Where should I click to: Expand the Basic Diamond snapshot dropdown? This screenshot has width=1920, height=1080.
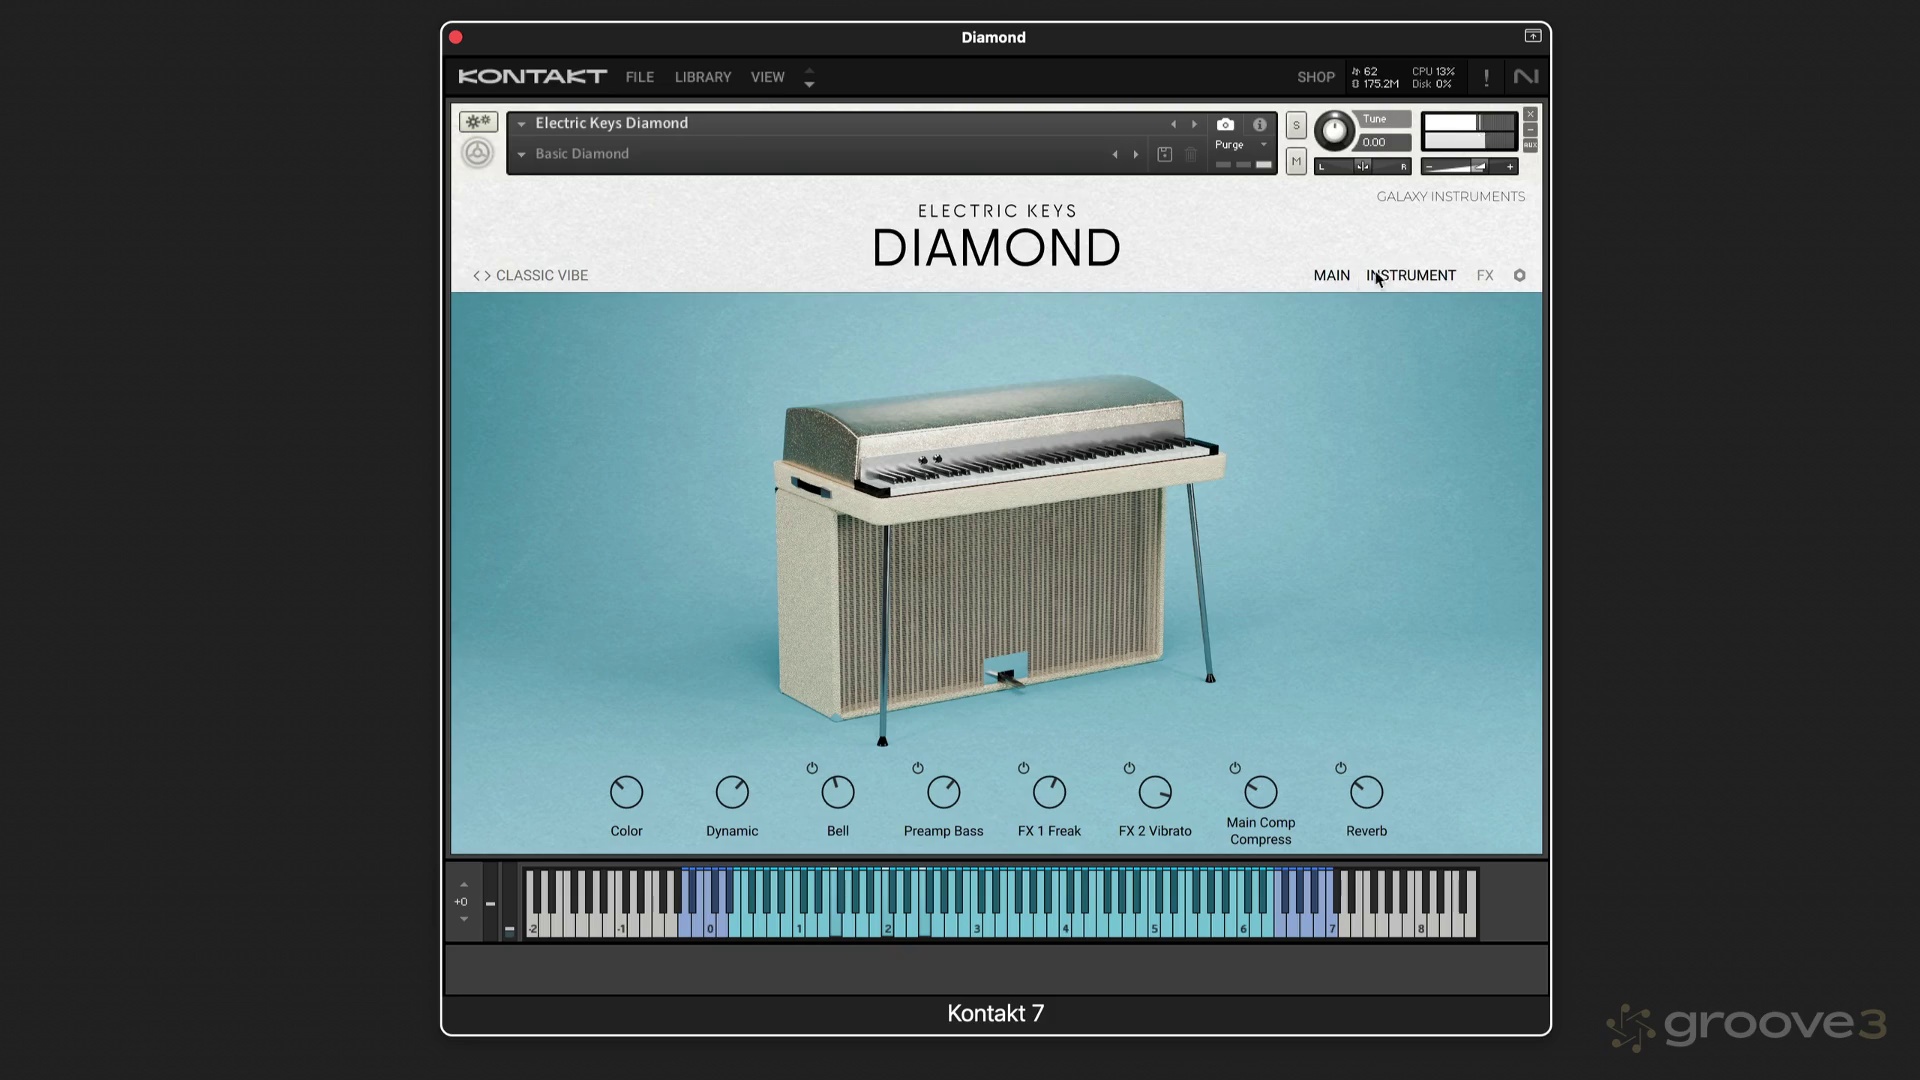coord(521,155)
